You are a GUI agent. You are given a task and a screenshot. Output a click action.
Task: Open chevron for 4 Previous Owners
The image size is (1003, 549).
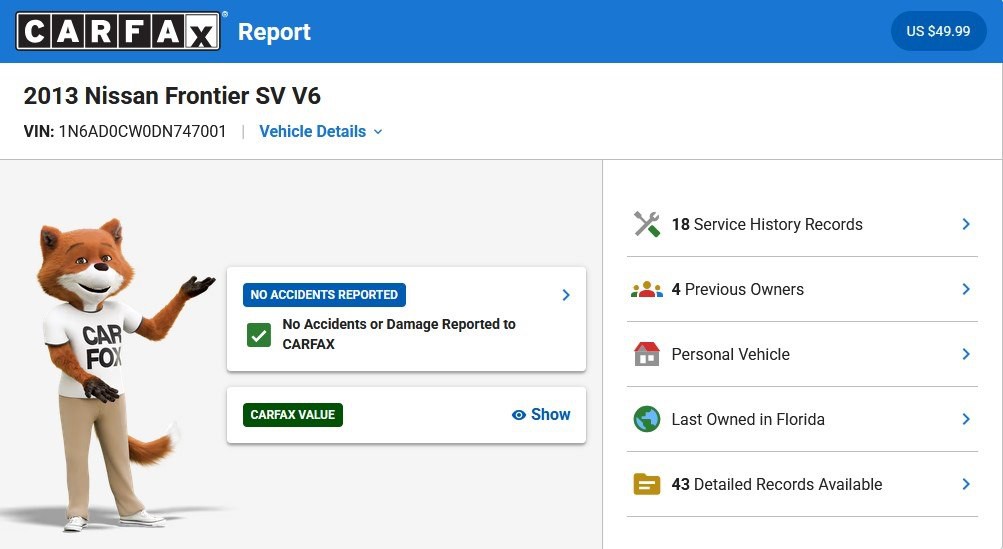tap(966, 289)
